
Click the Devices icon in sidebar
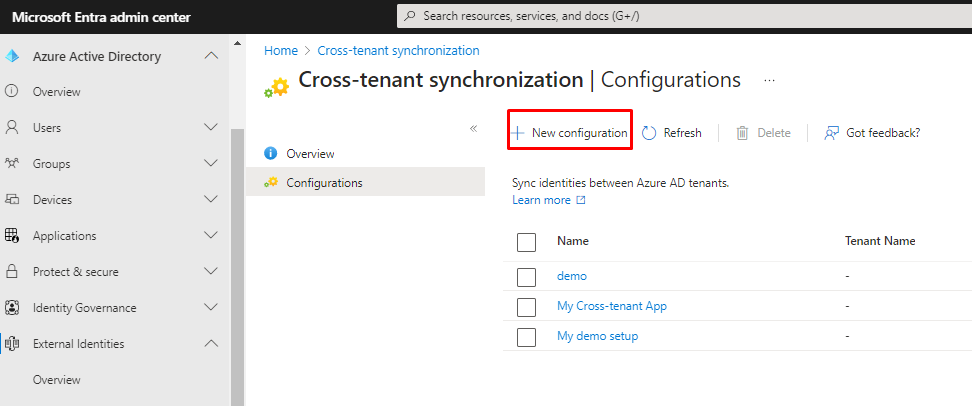point(13,200)
